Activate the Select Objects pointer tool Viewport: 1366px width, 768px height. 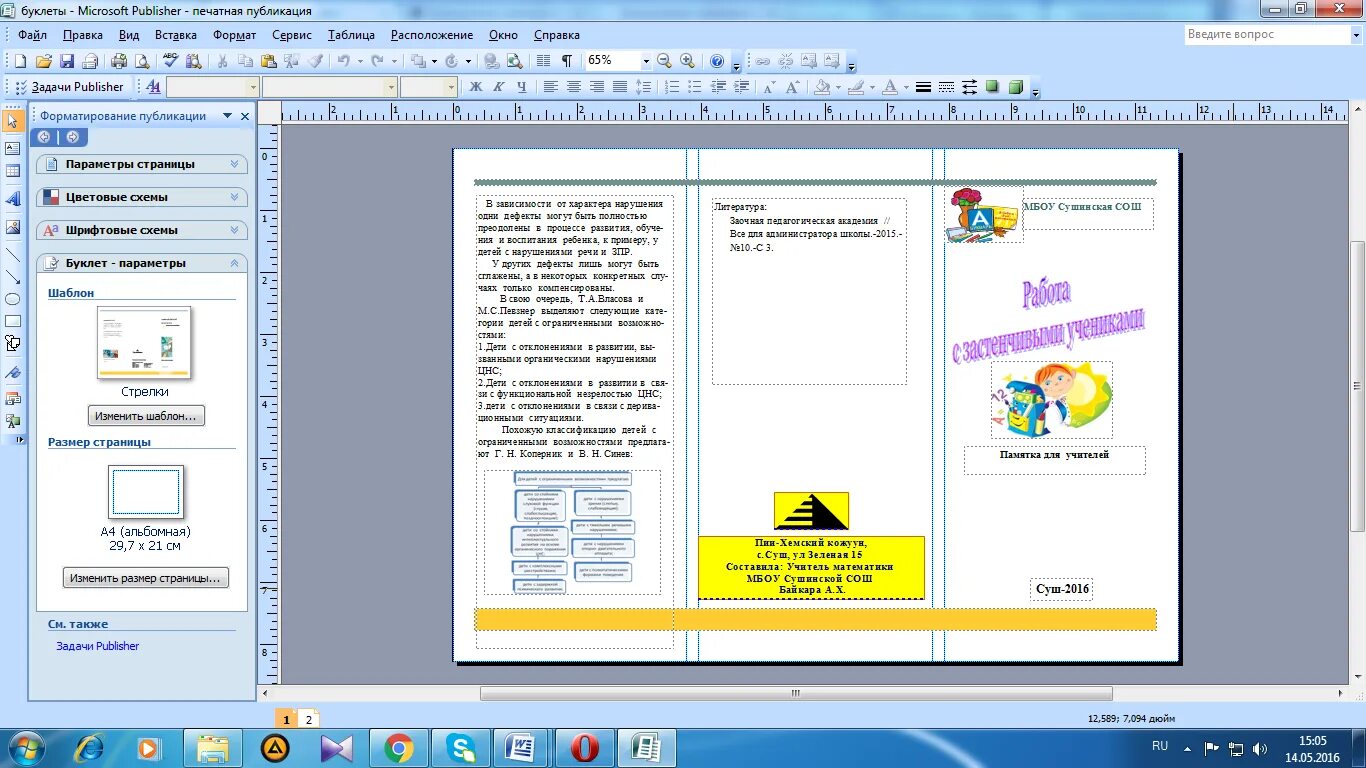[13, 121]
